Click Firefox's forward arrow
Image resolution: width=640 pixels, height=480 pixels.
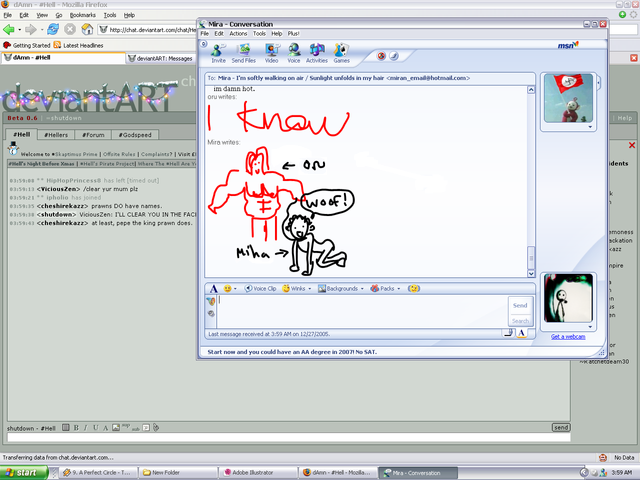coord(31,29)
